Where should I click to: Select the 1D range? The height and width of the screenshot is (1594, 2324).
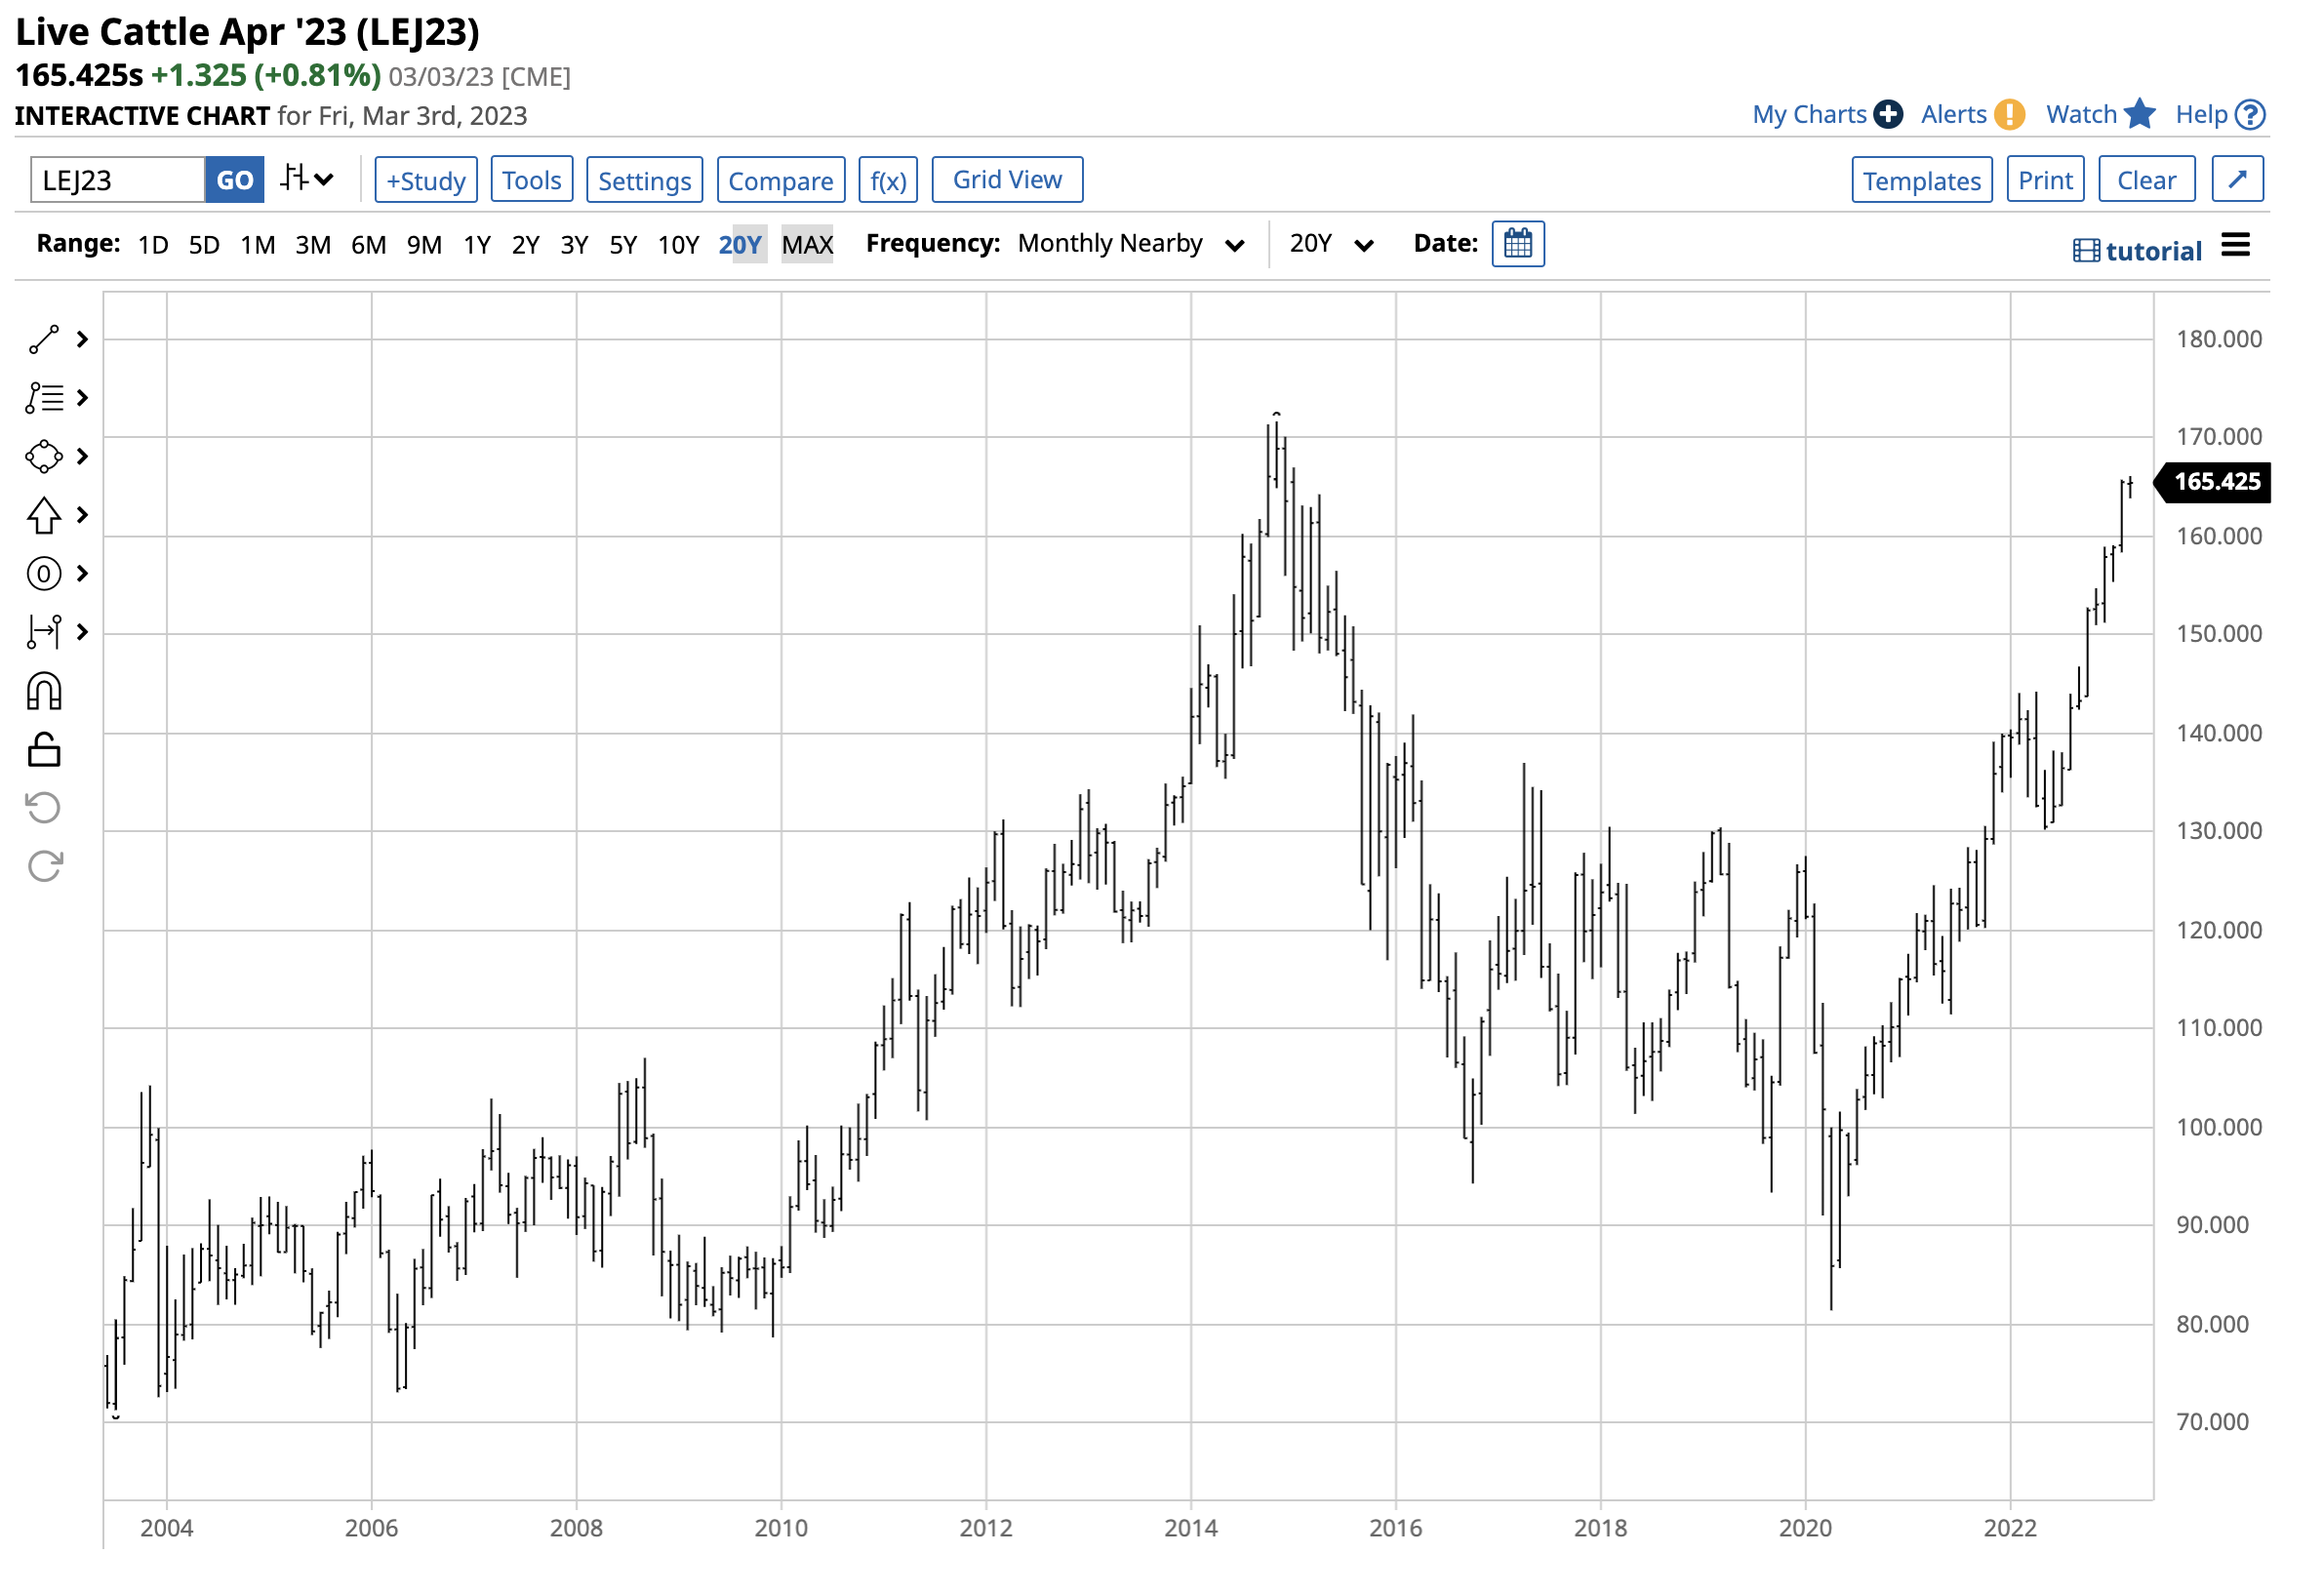pos(153,245)
